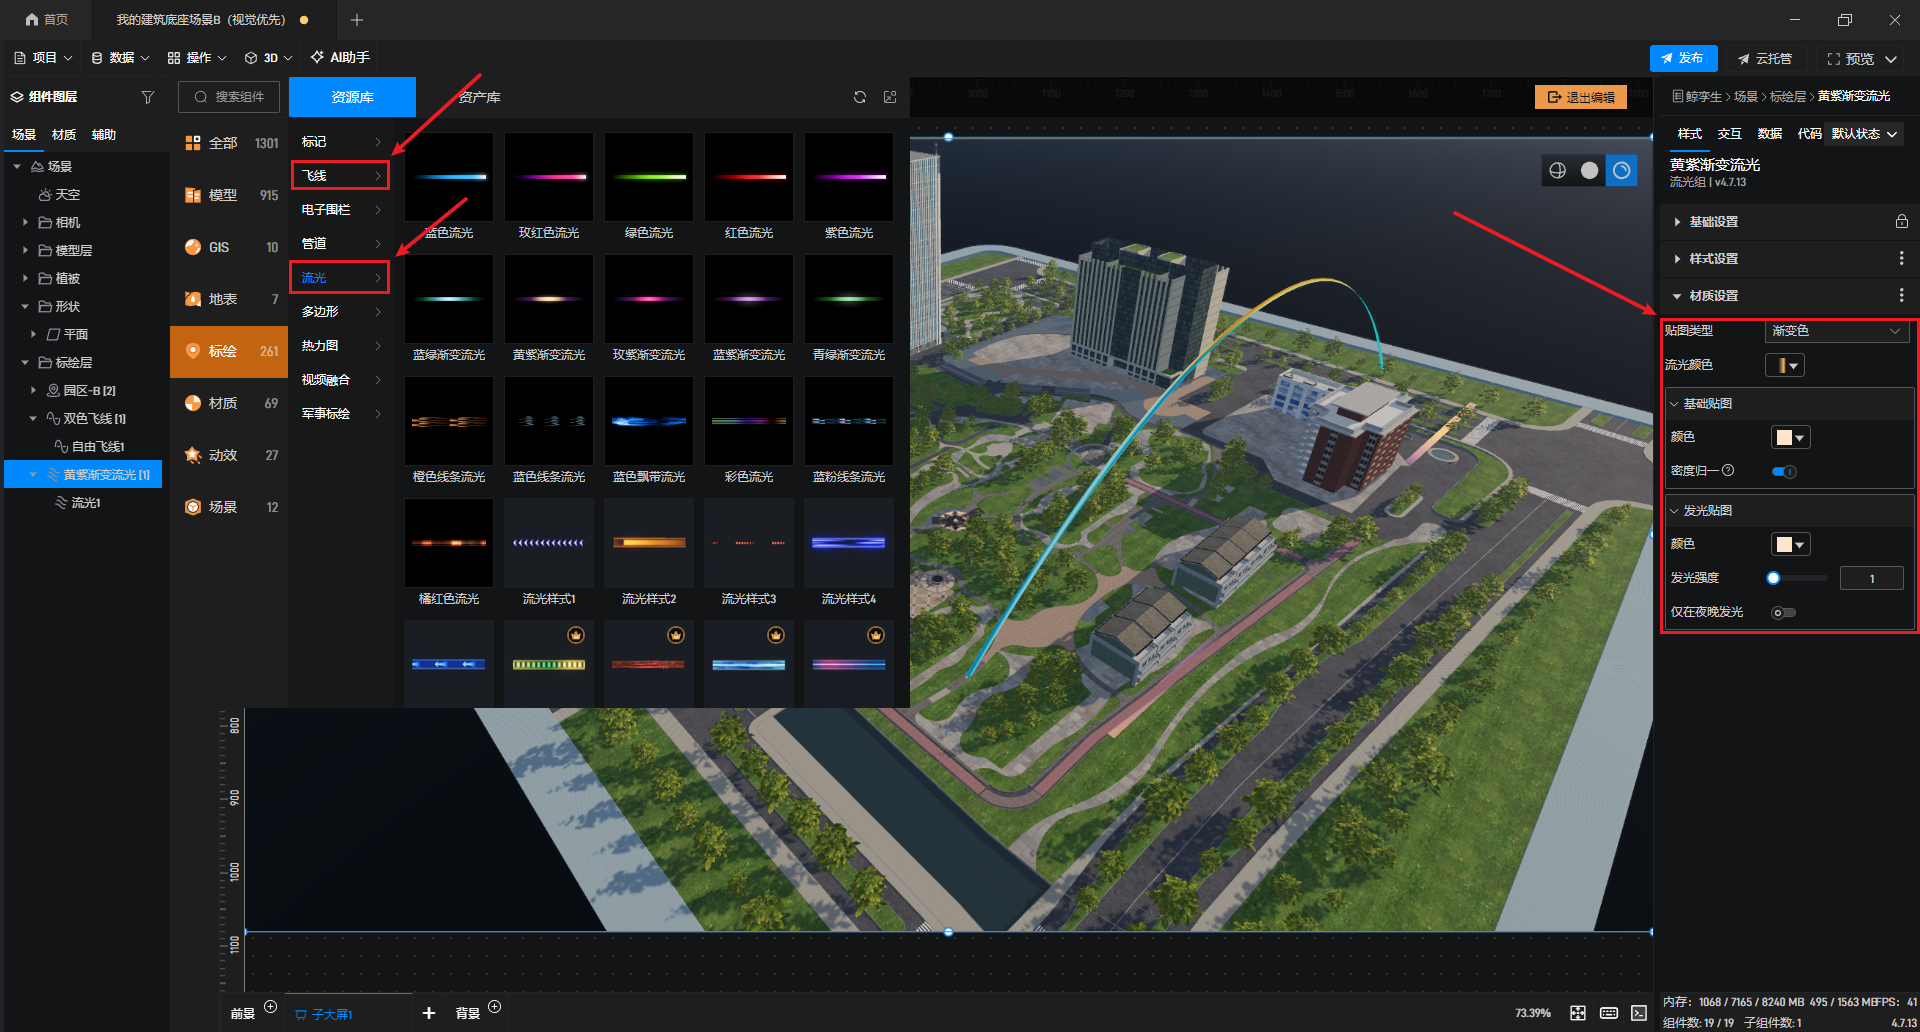Add a new sub-screen with the plus icon
This screenshot has width=1920, height=1032.
tap(429, 1013)
